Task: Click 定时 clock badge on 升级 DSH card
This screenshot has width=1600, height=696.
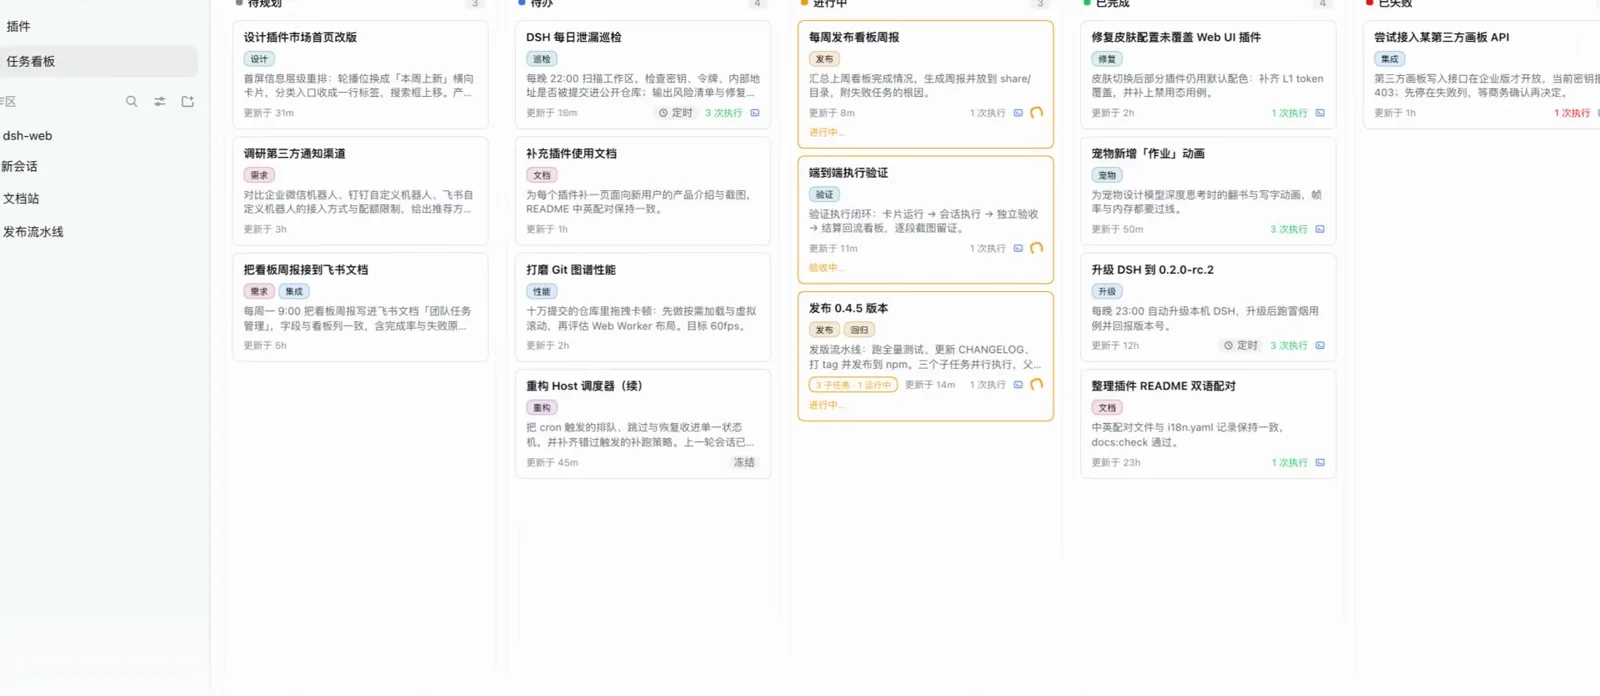Action: tap(1240, 345)
